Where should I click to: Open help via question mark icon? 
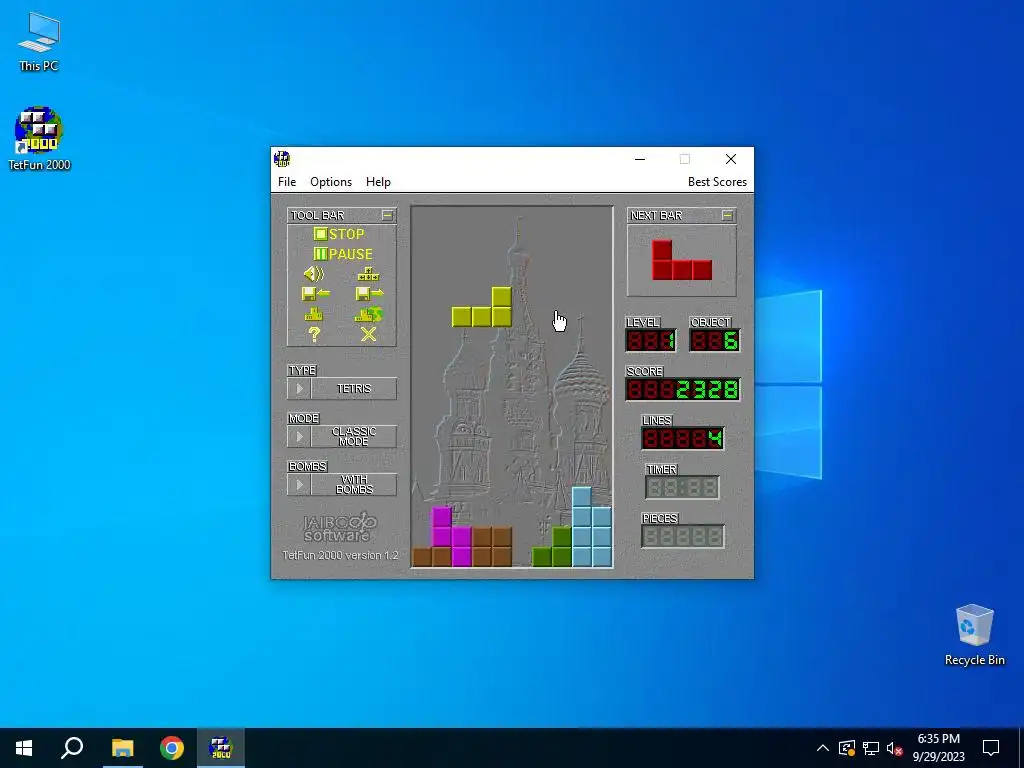[314, 334]
